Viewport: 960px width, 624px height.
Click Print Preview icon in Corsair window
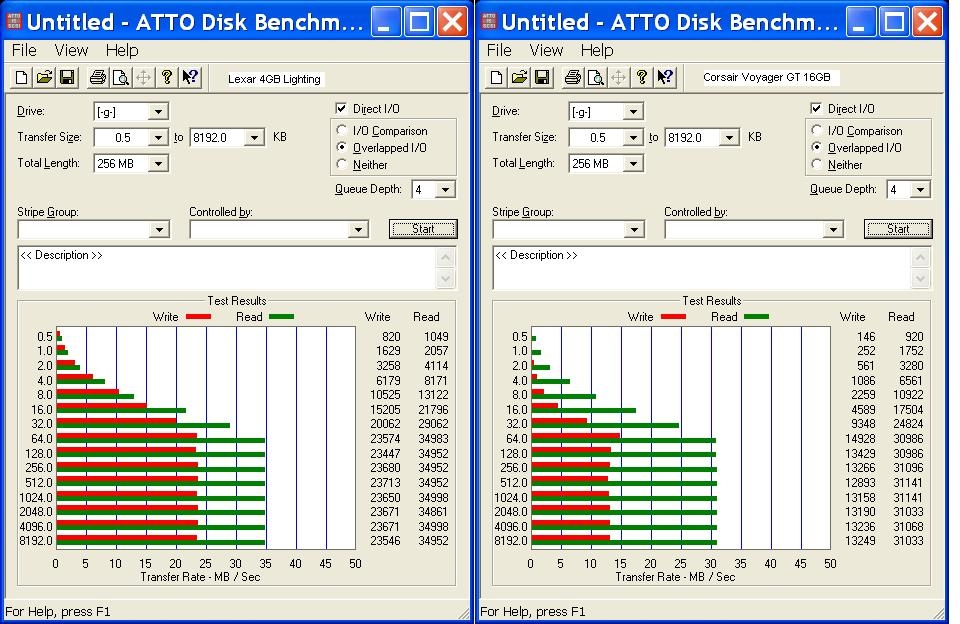click(596, 77)
